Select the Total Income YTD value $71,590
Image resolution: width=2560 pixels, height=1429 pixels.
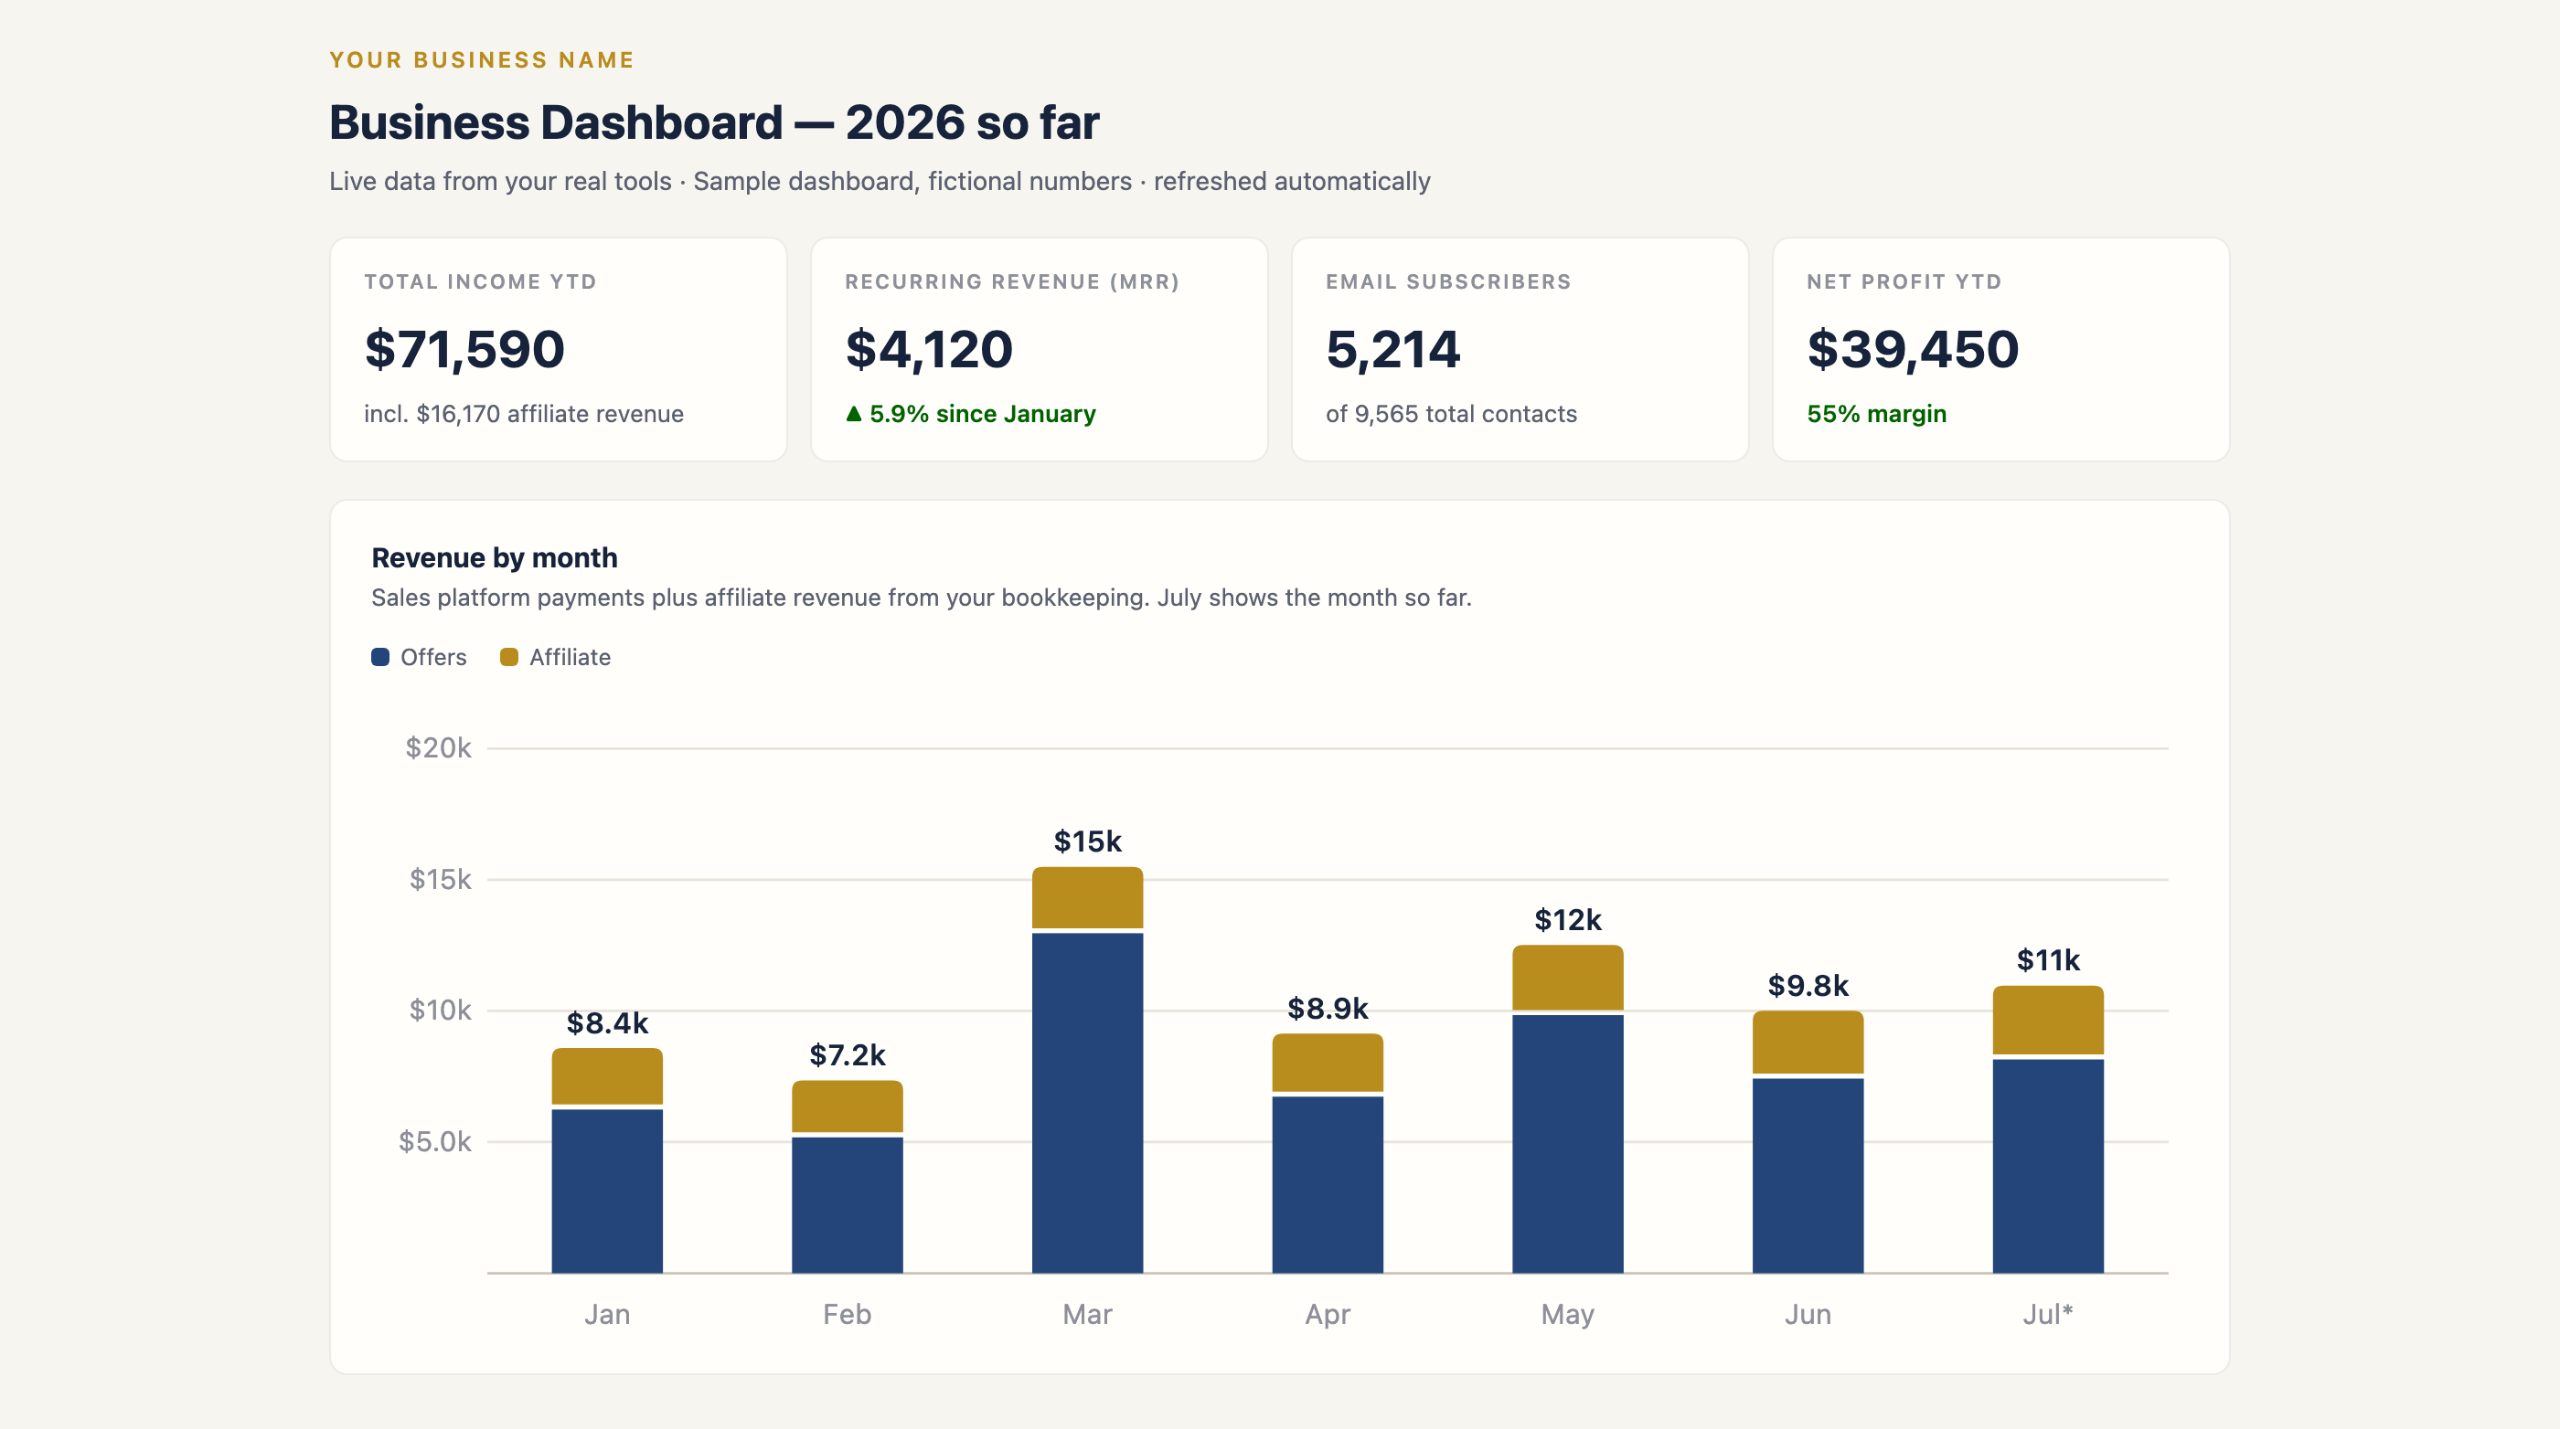tap(465, 349)
